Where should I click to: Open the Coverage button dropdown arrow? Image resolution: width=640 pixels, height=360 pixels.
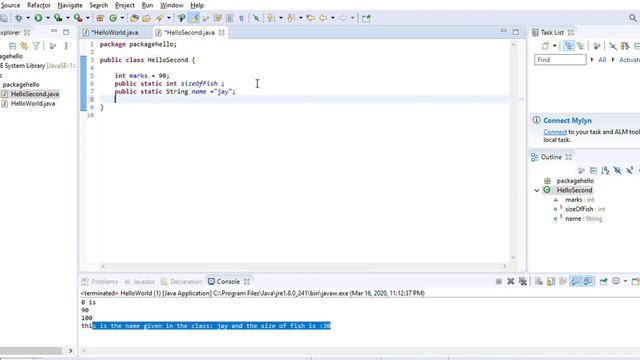[x=67, y=18]
